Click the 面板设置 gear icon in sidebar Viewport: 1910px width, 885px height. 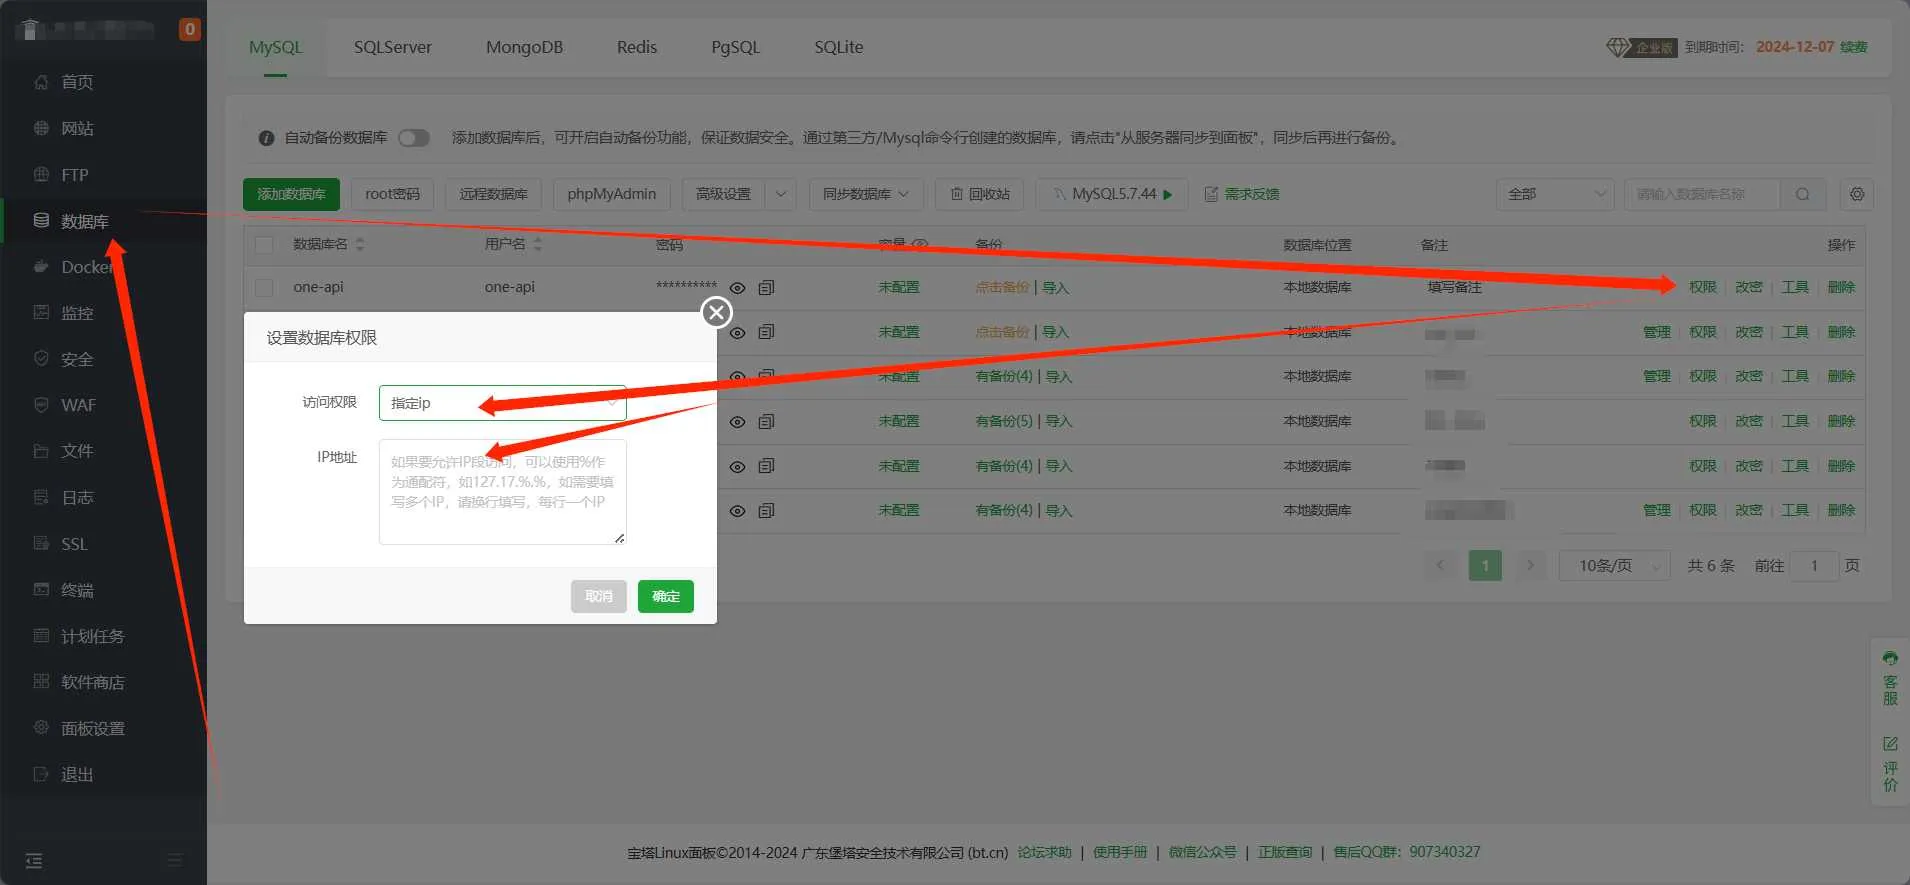coord(41,728)
